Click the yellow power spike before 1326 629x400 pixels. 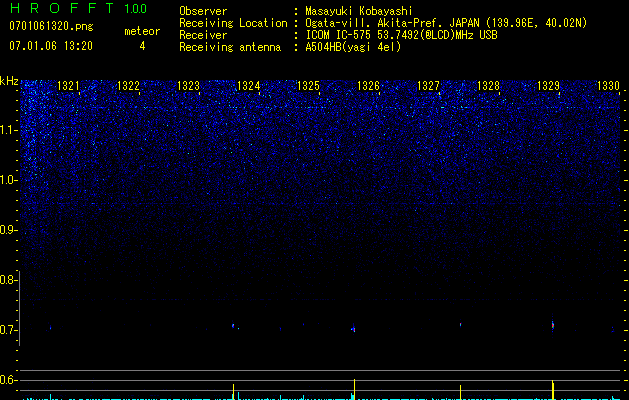[354, 389]
